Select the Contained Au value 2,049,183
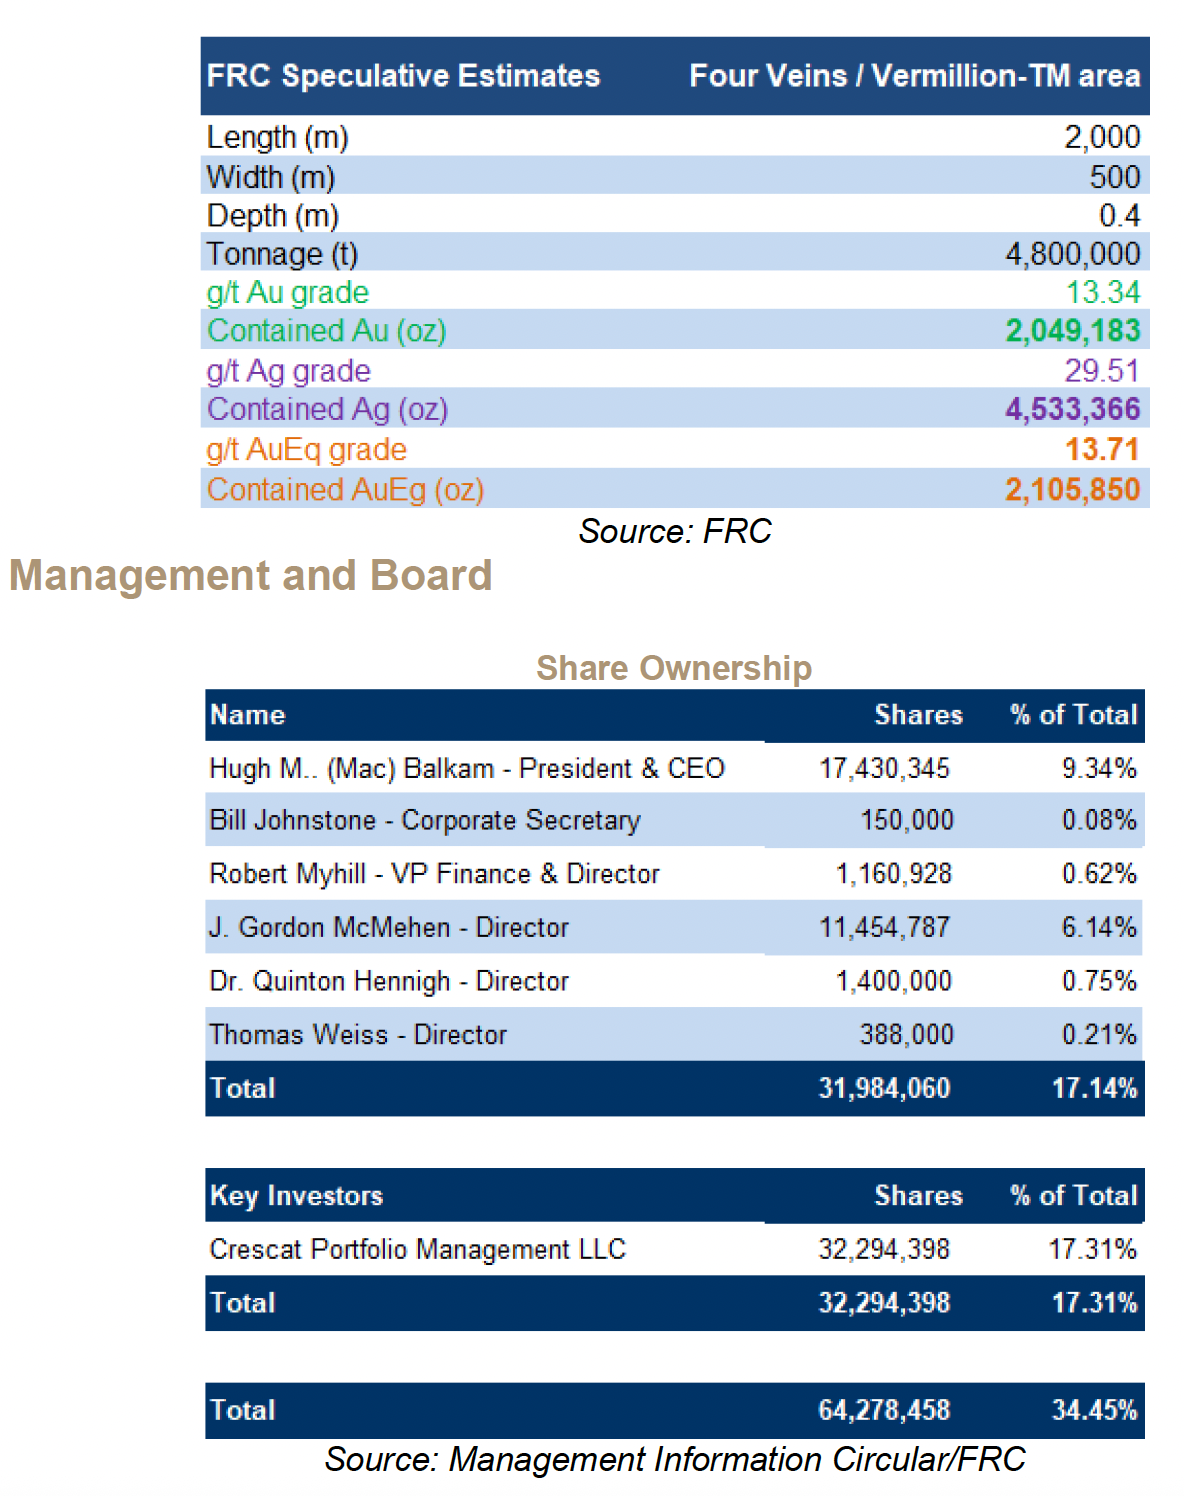The height and width of the screenshot is (1496, 1184). pyautogui.click(x=1072, y=331)
